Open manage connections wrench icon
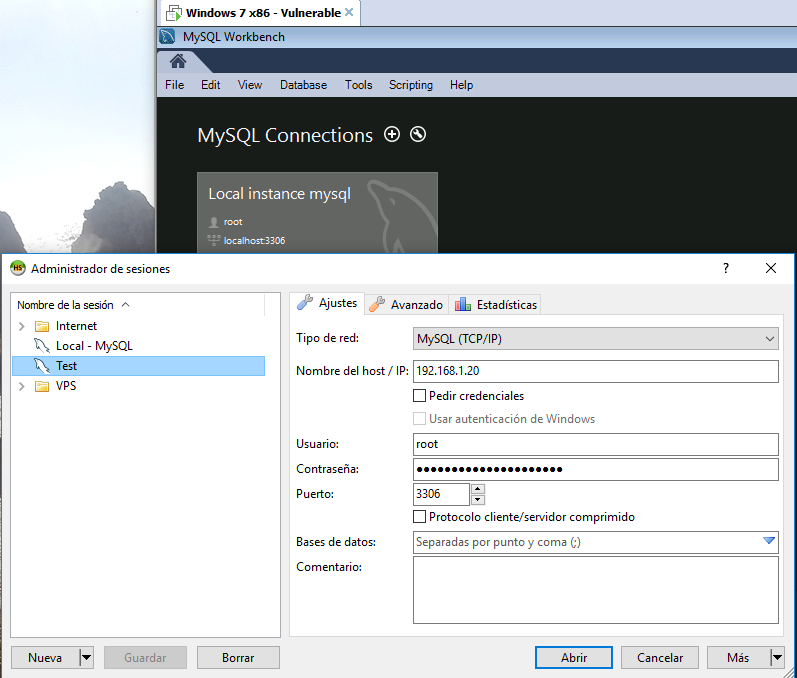This screenshot has width=797, height=678. point(418,134)
